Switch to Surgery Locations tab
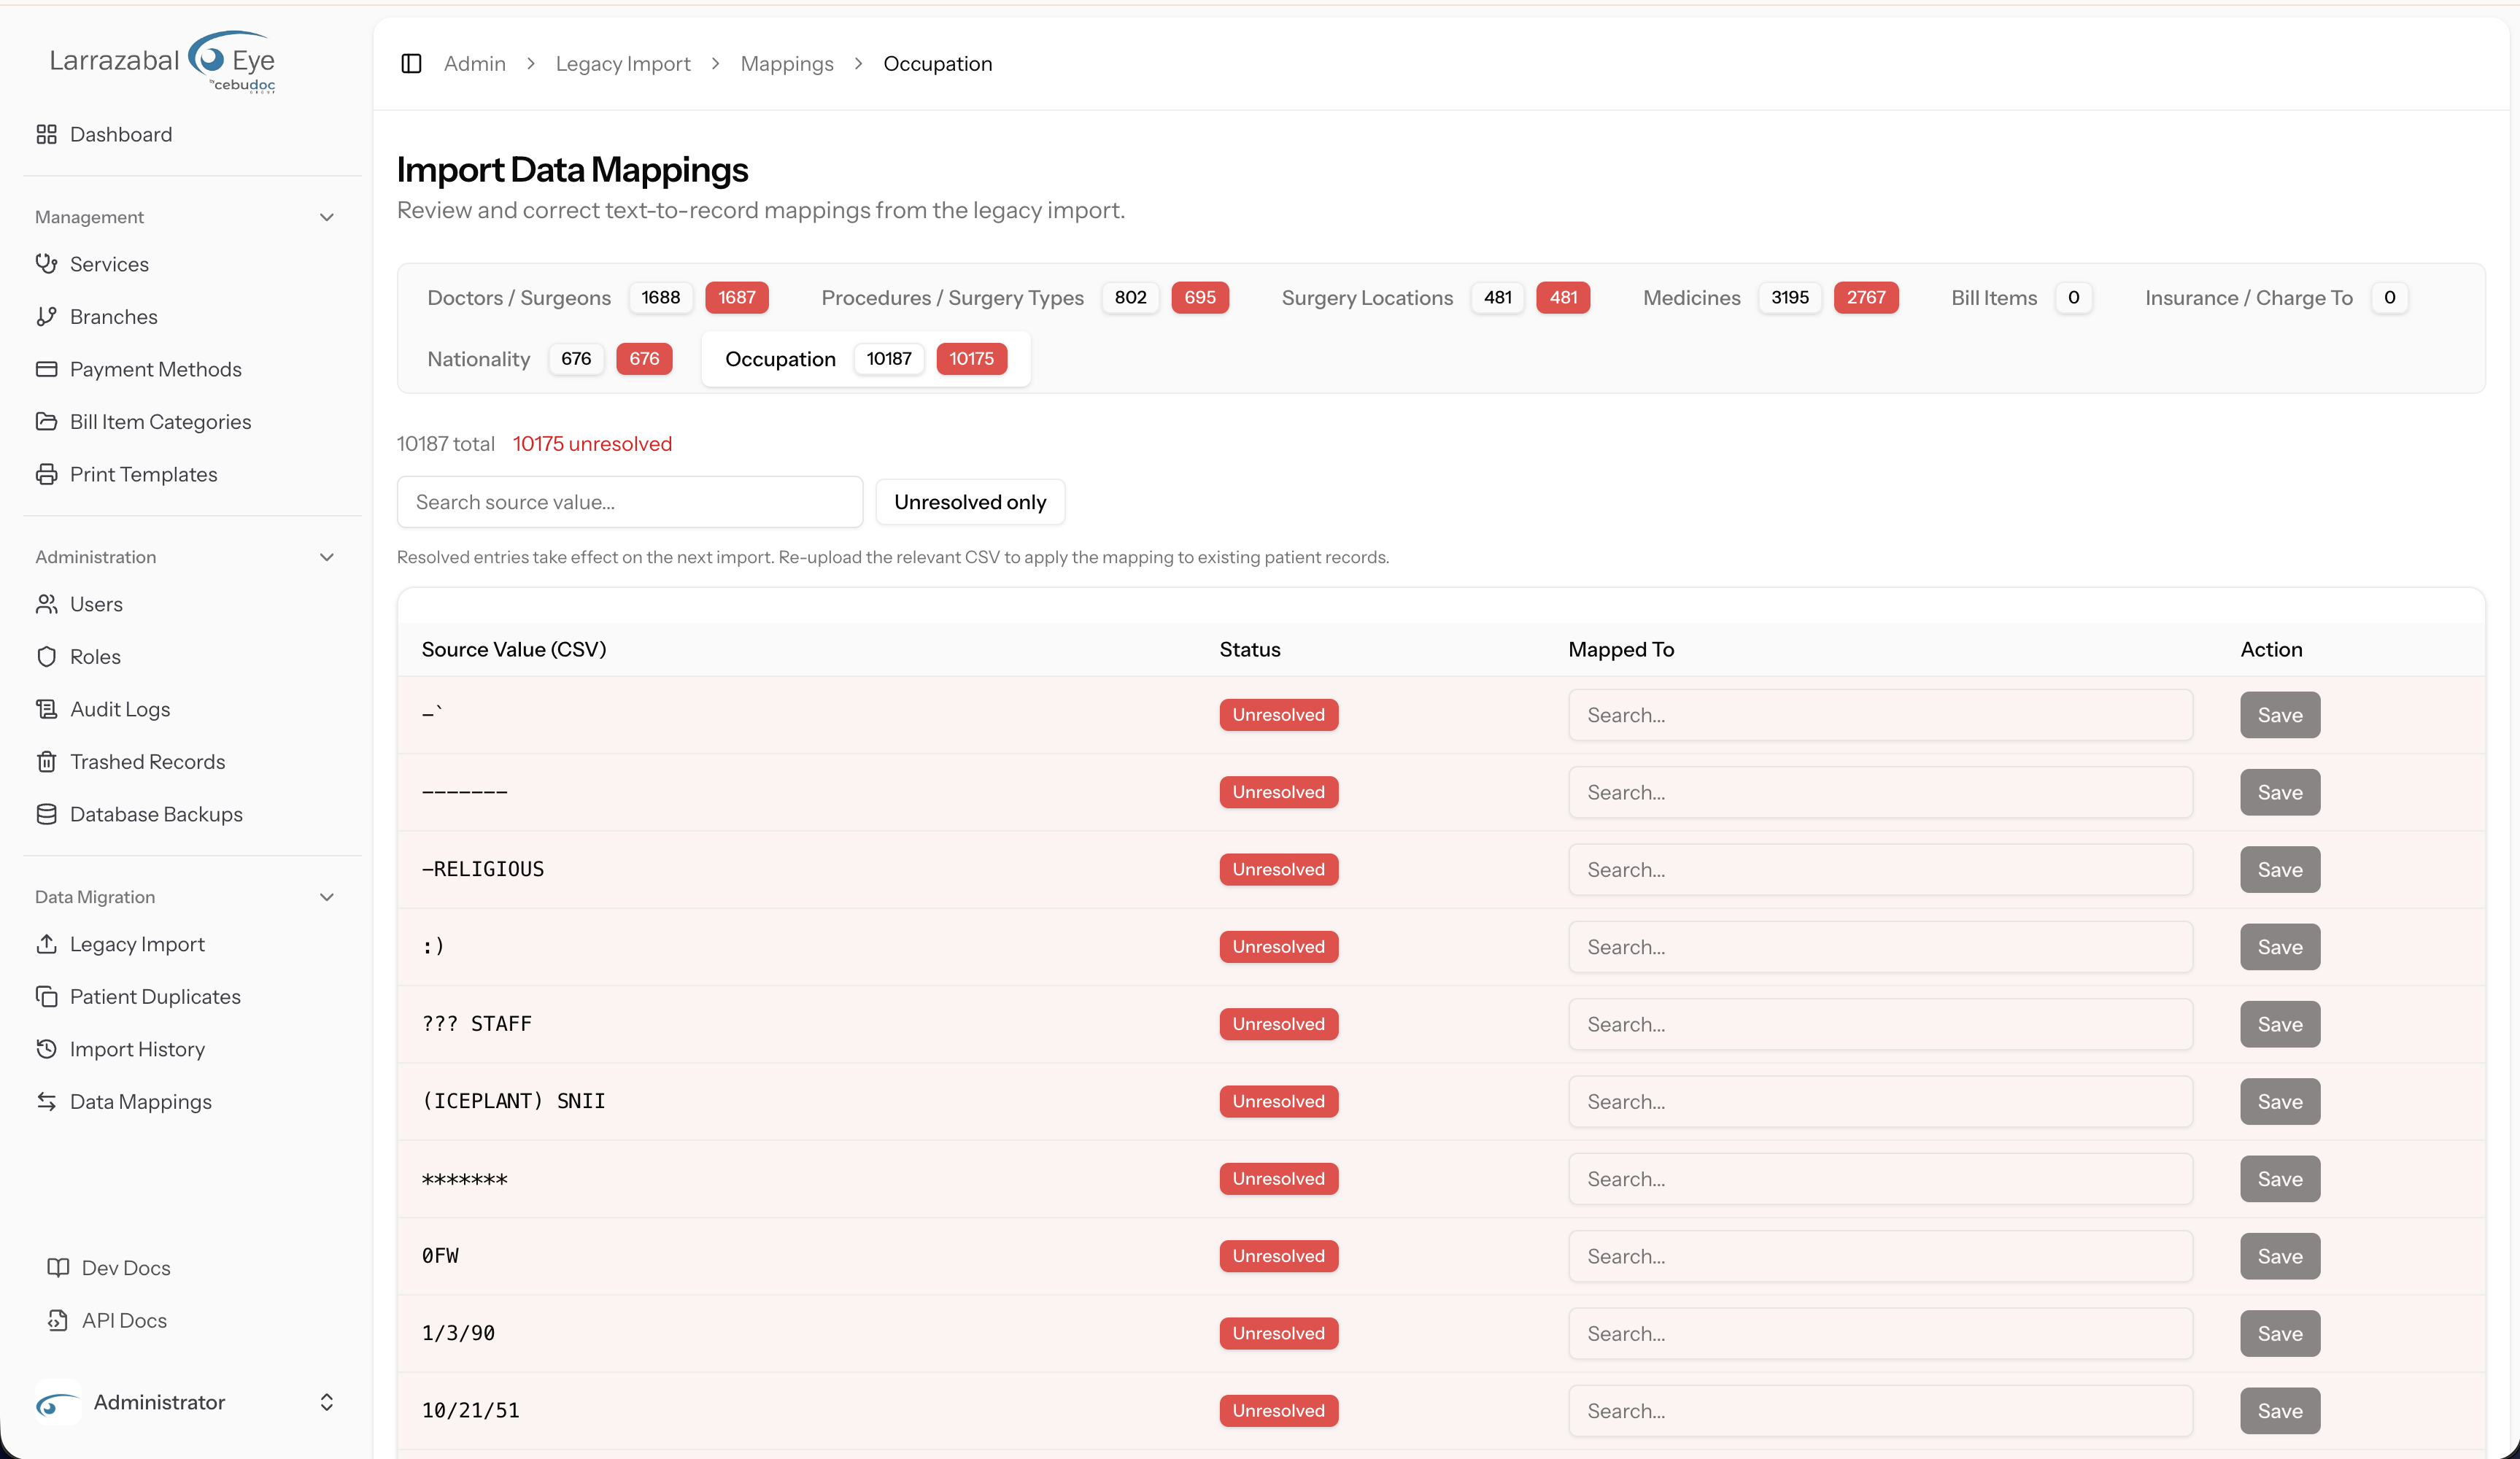2520x1459 pixels. click(x=1435, y=298)
